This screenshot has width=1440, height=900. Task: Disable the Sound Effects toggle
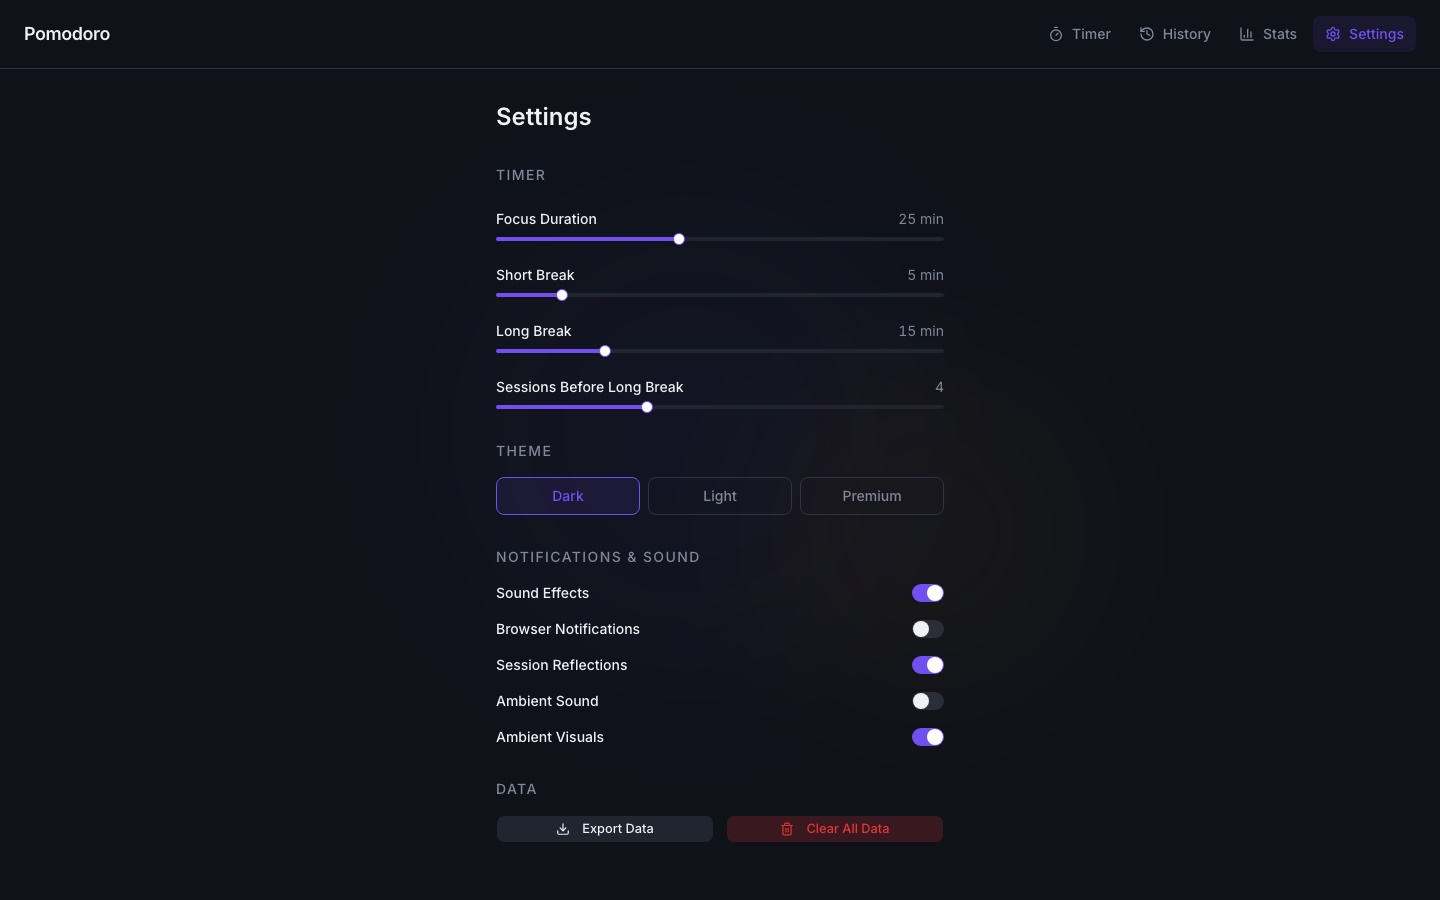click(x=928, y=593)
